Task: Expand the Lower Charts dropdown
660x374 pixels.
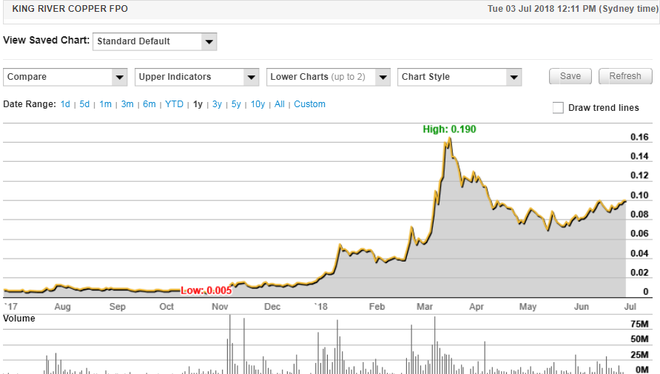Action: pyautogui.click(x=328, y=77)
